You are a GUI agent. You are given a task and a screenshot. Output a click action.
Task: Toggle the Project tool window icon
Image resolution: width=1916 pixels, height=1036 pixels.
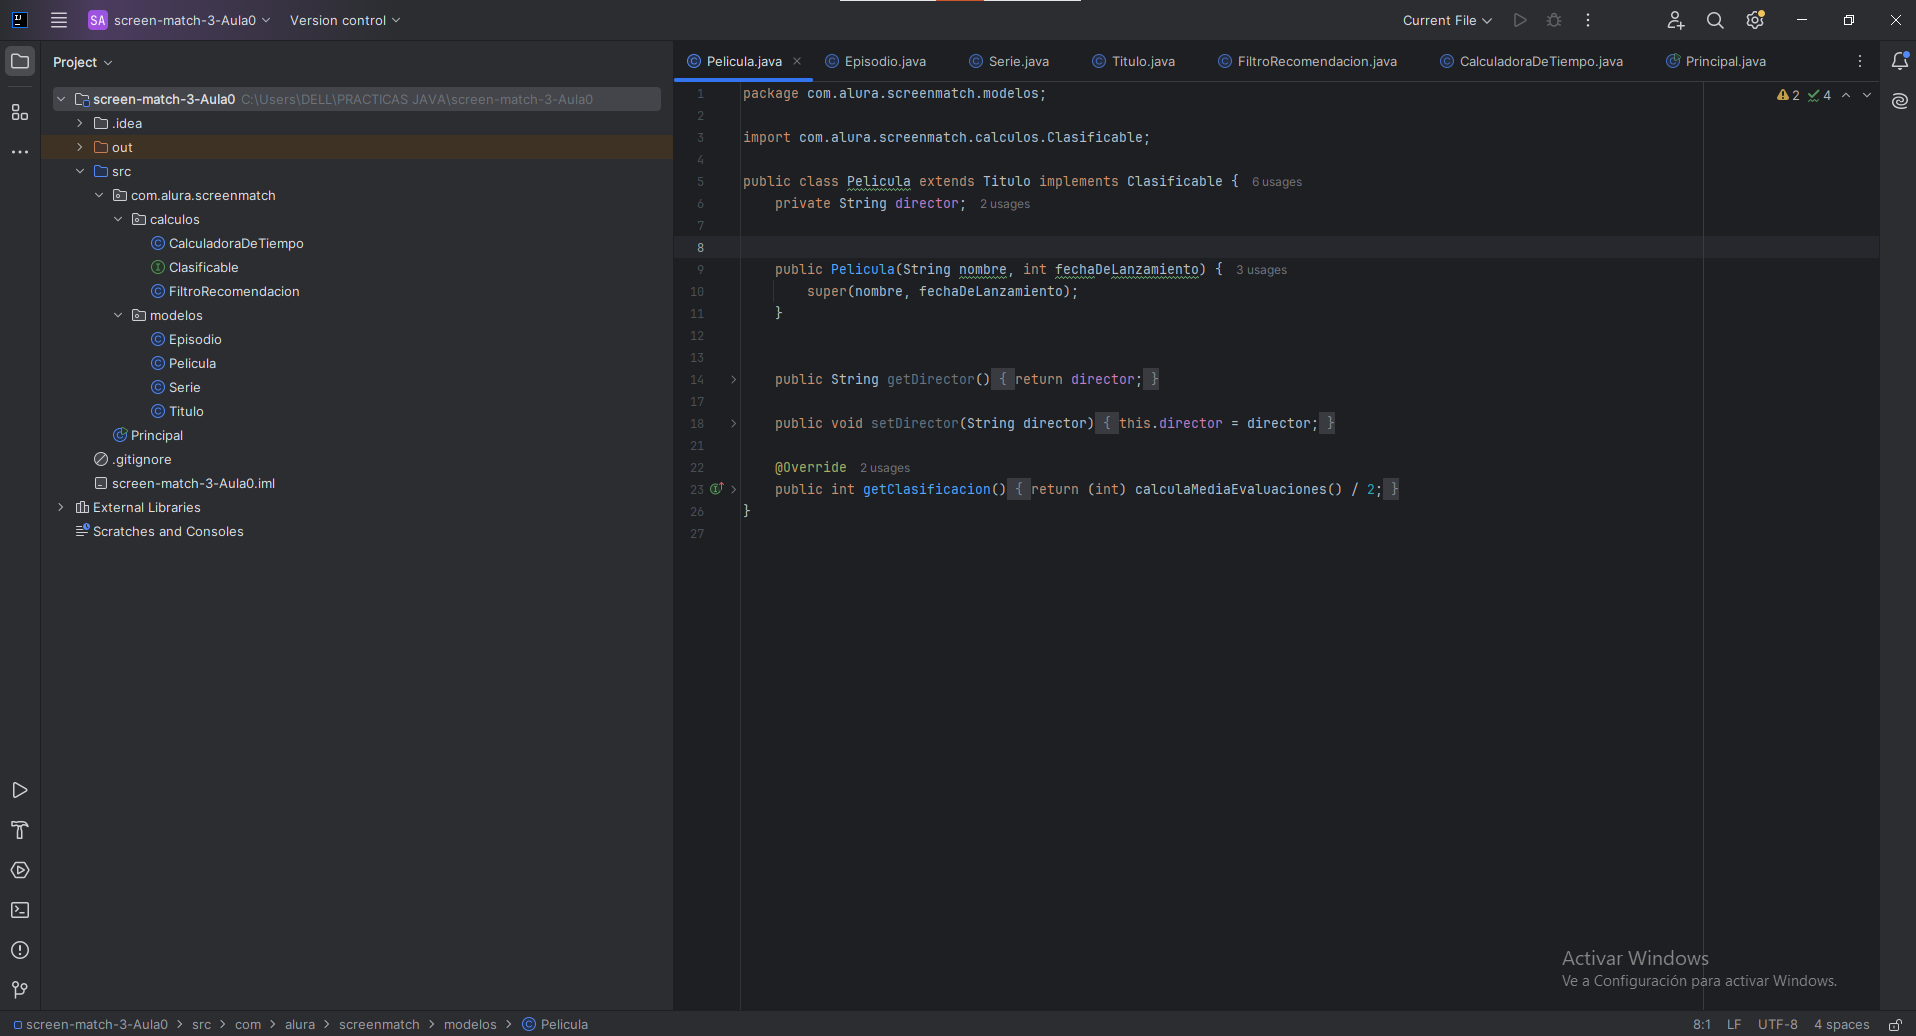19,62
